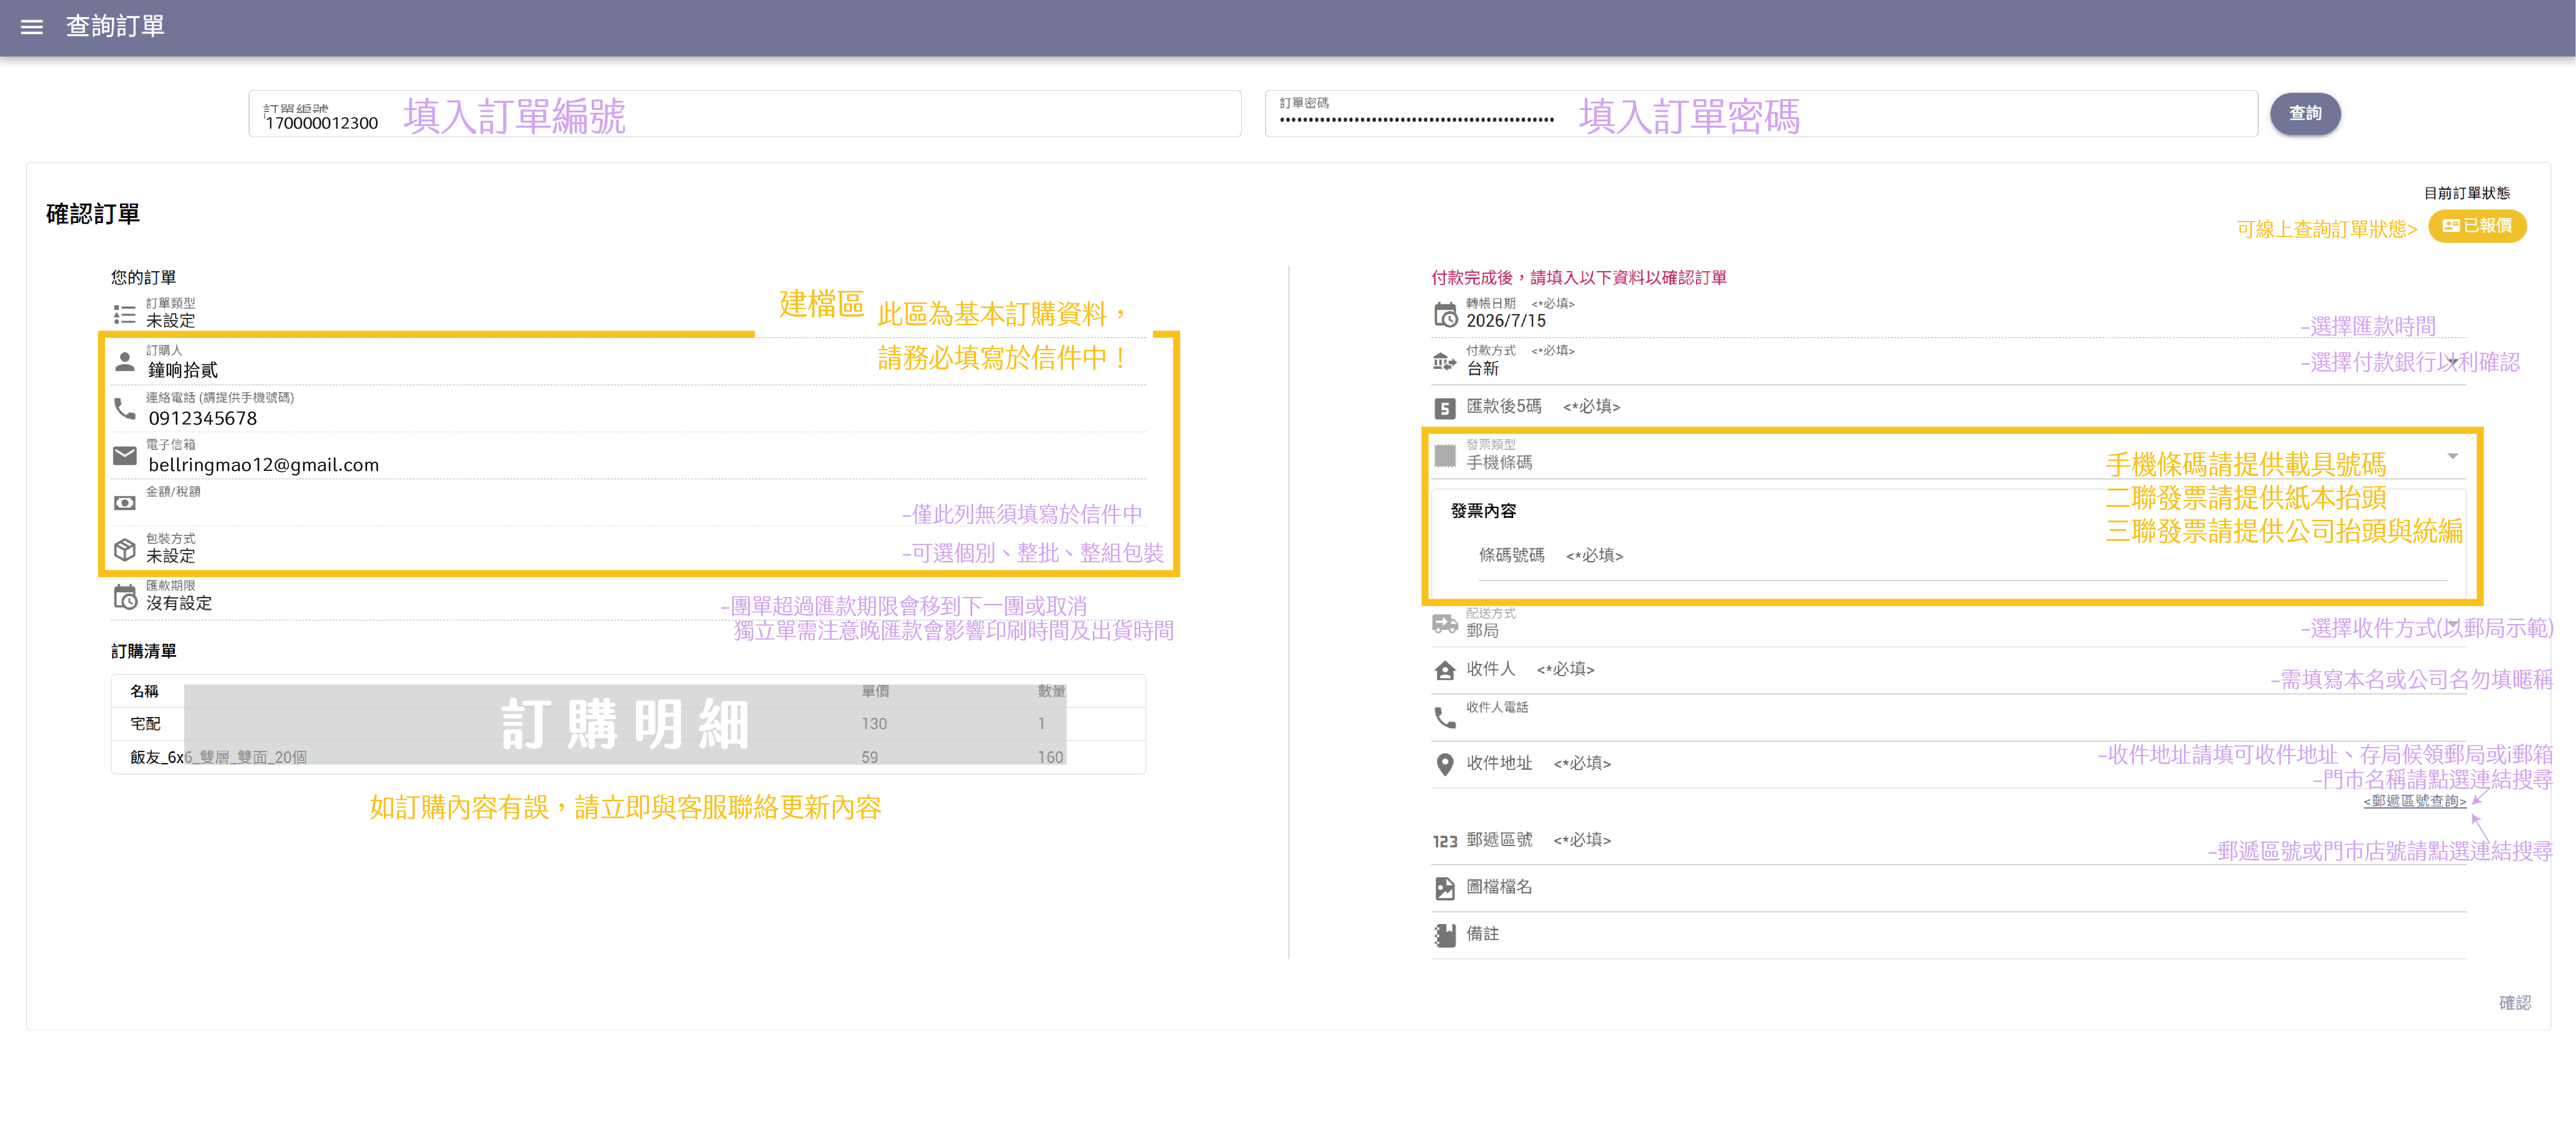Click the 訂單編號 input field
This screenshot has width=2576, height=1145.
745,114
